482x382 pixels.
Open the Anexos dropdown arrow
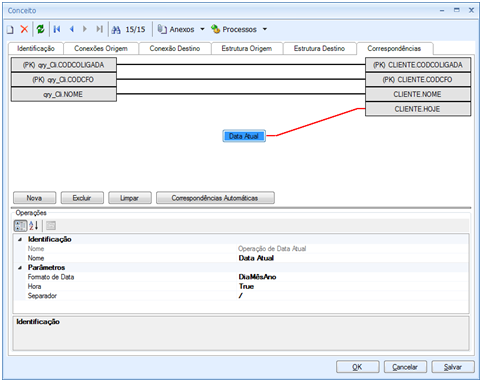pos(202,29)
